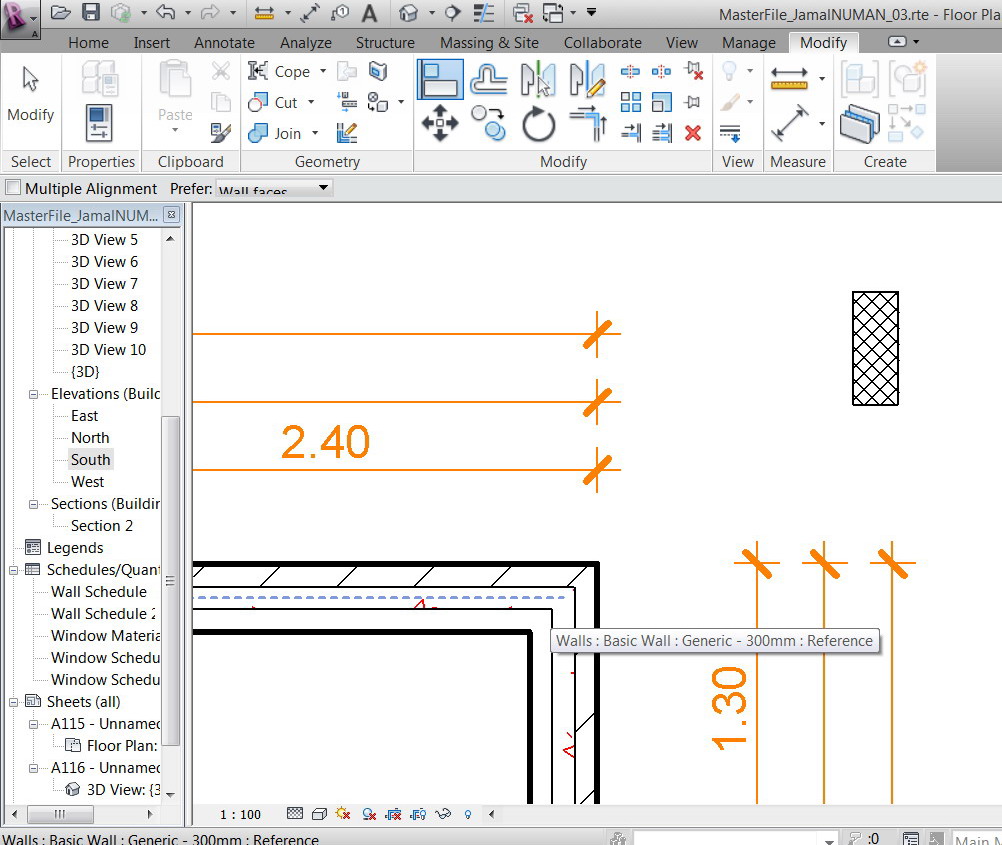Open the Cut geometry dropdown arrow
This screenshot has width=1002, height=845.
311,102
